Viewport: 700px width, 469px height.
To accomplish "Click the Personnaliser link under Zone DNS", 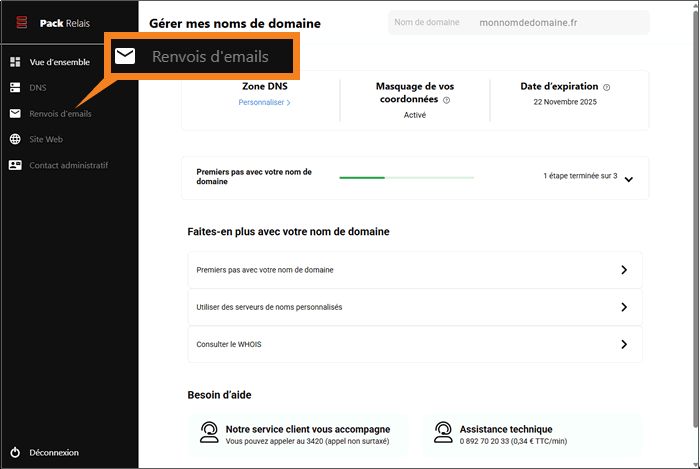I will point(264,102).
